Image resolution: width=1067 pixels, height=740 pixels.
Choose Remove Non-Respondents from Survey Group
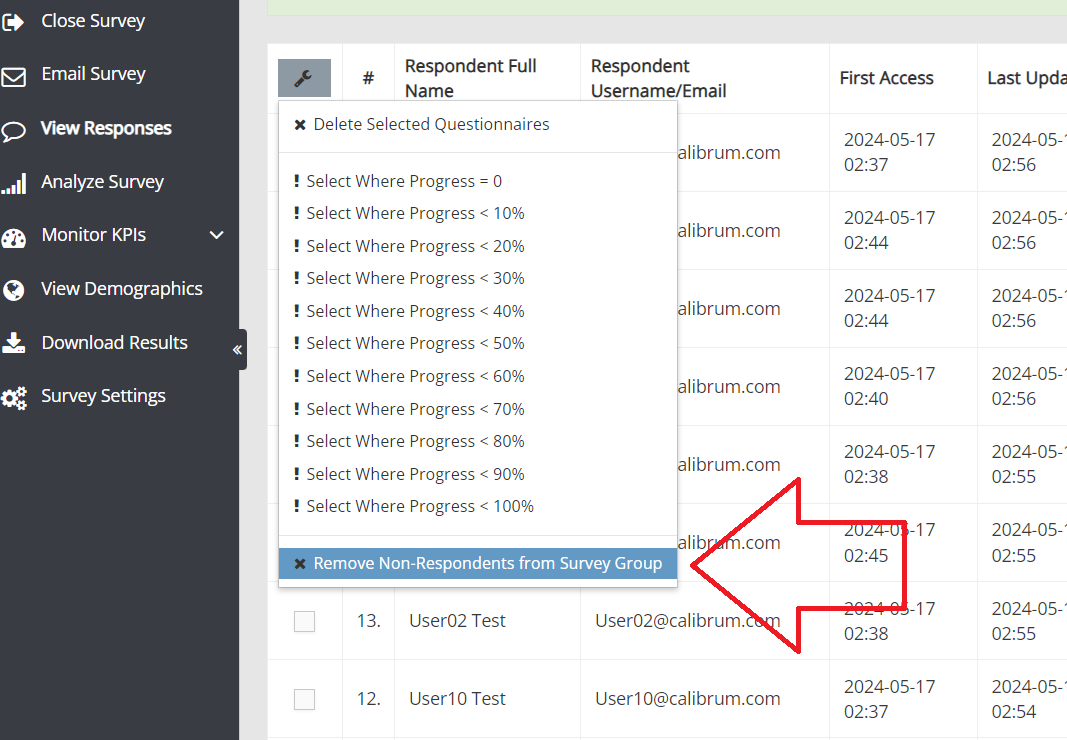pyautogui.click(x=478, y=564)
